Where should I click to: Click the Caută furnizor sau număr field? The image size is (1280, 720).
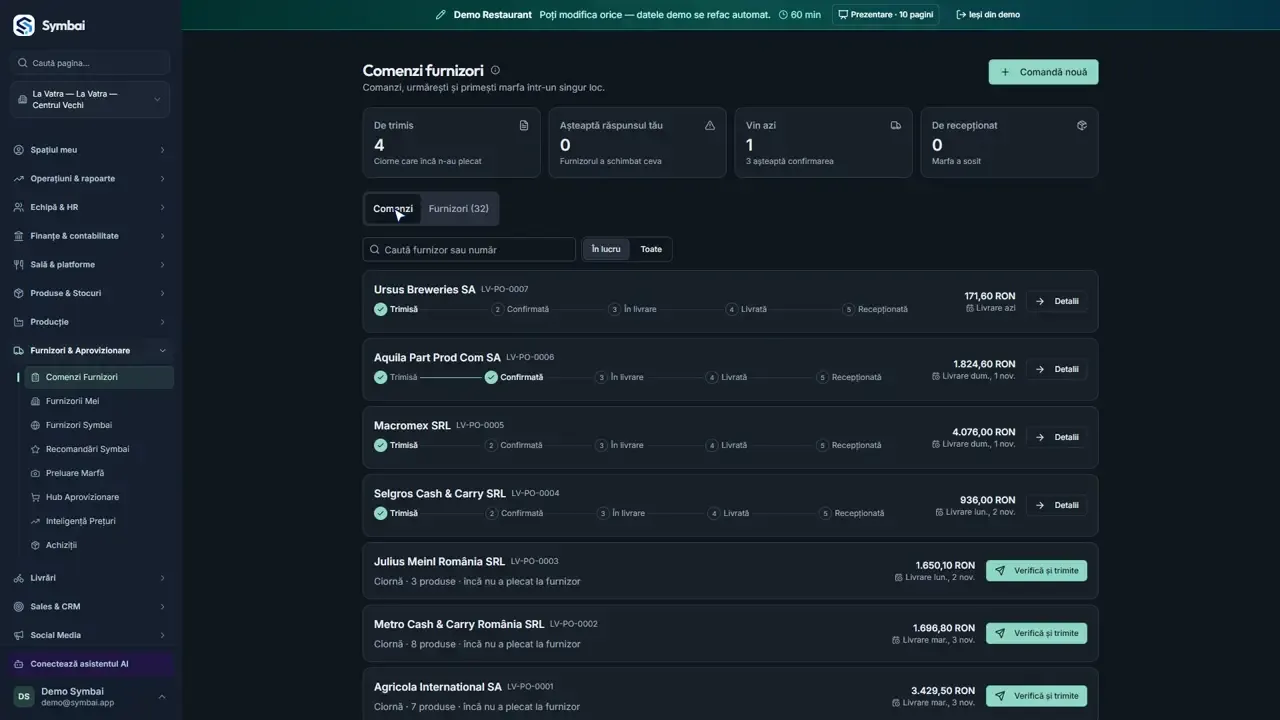(x=469, y=249)
